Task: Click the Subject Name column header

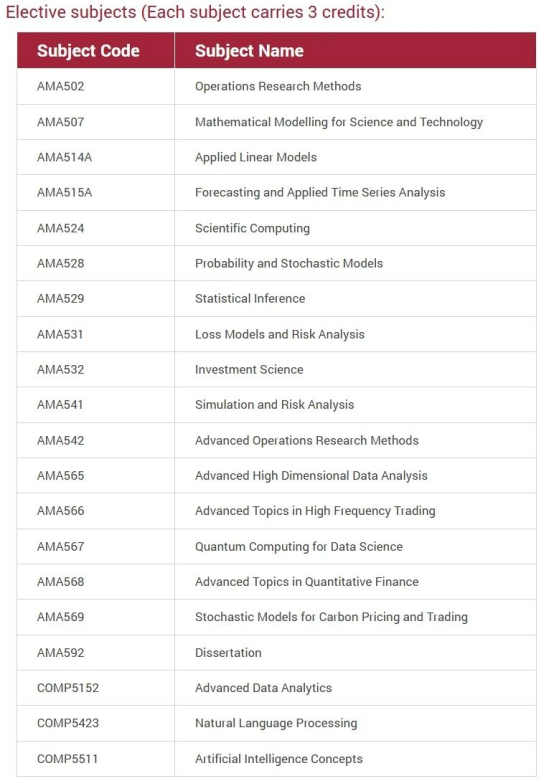Action: (x=249, y=51)
